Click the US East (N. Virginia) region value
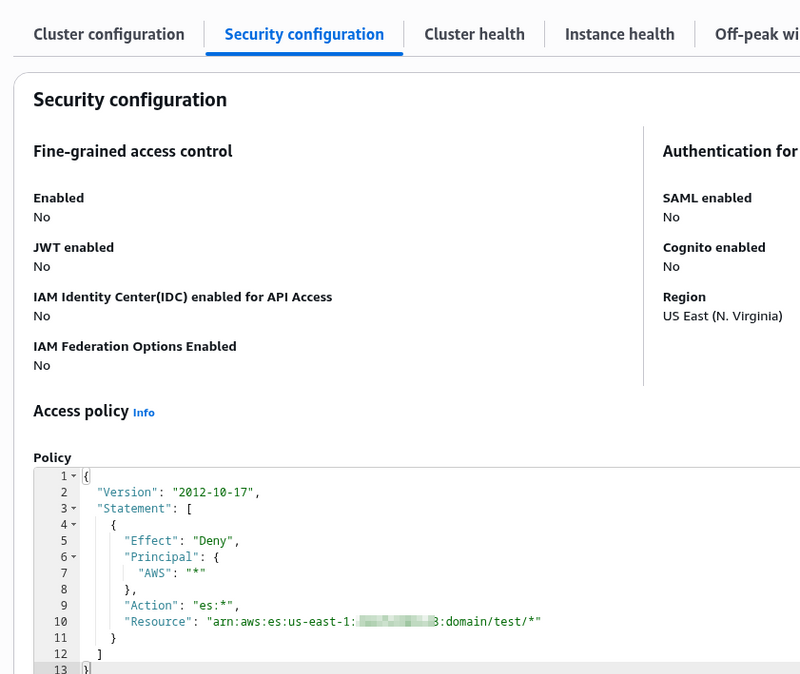 [722, 316]
